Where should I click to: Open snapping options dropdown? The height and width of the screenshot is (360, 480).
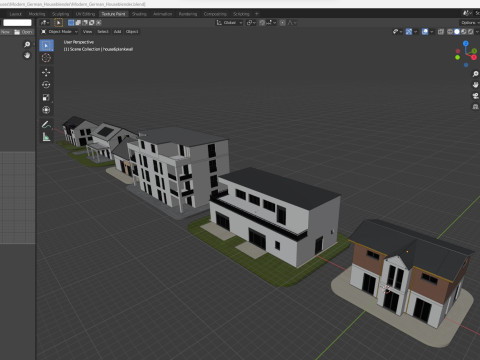pyautogui.click(x=271, y=23)
